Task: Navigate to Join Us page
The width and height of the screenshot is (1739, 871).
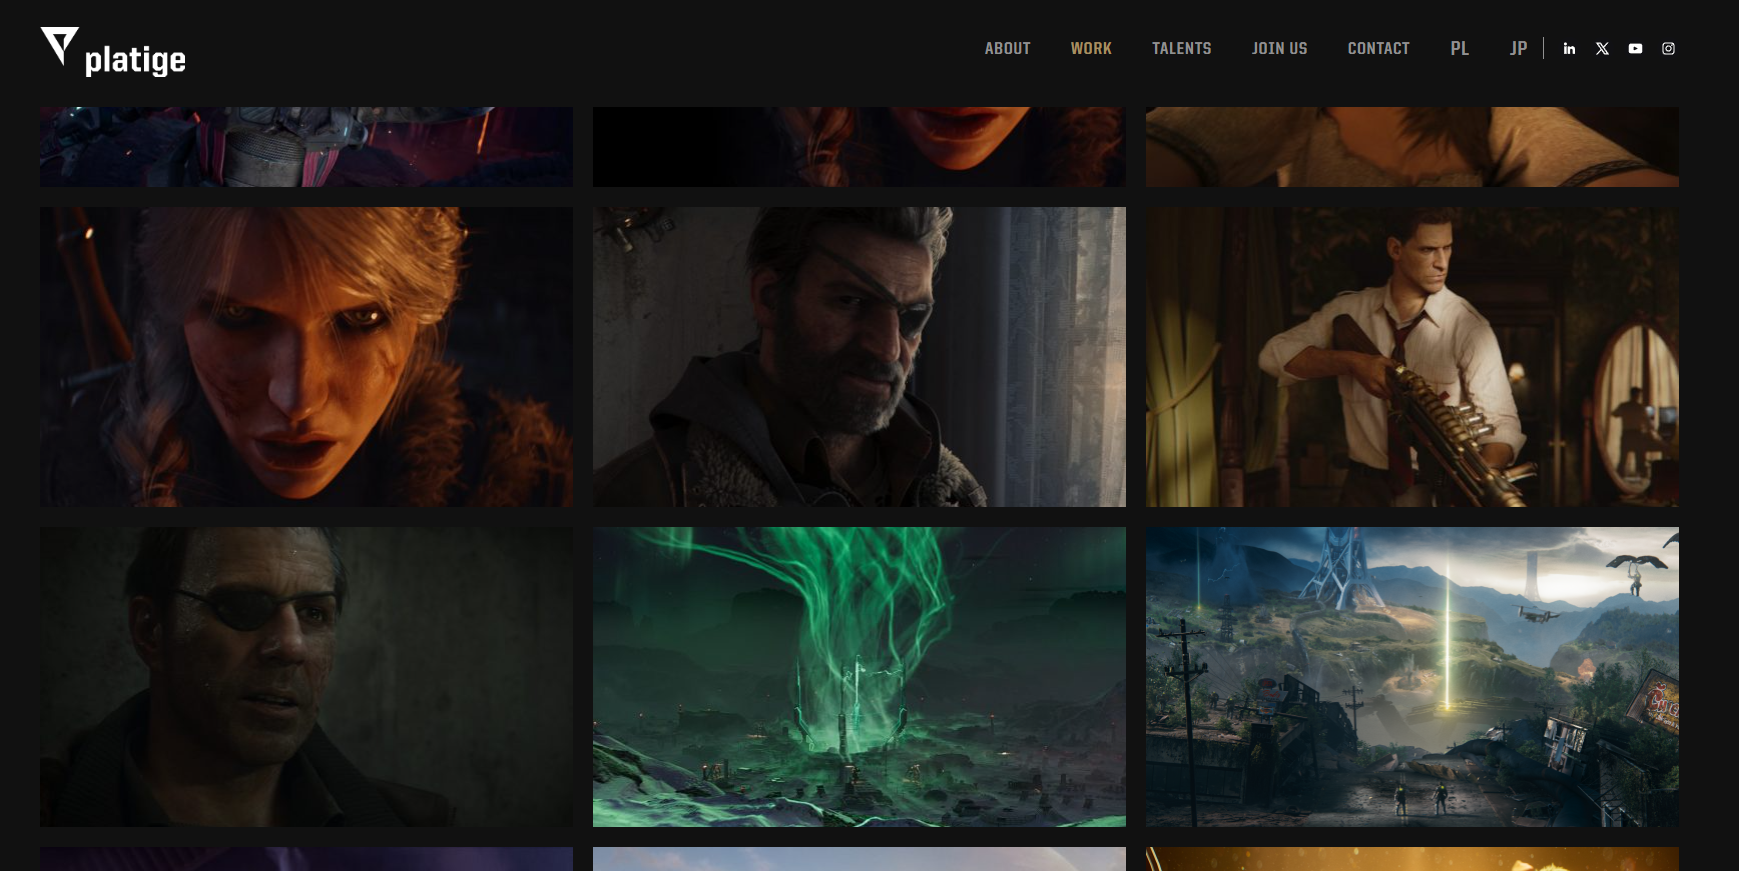Action: point(1279,48)
